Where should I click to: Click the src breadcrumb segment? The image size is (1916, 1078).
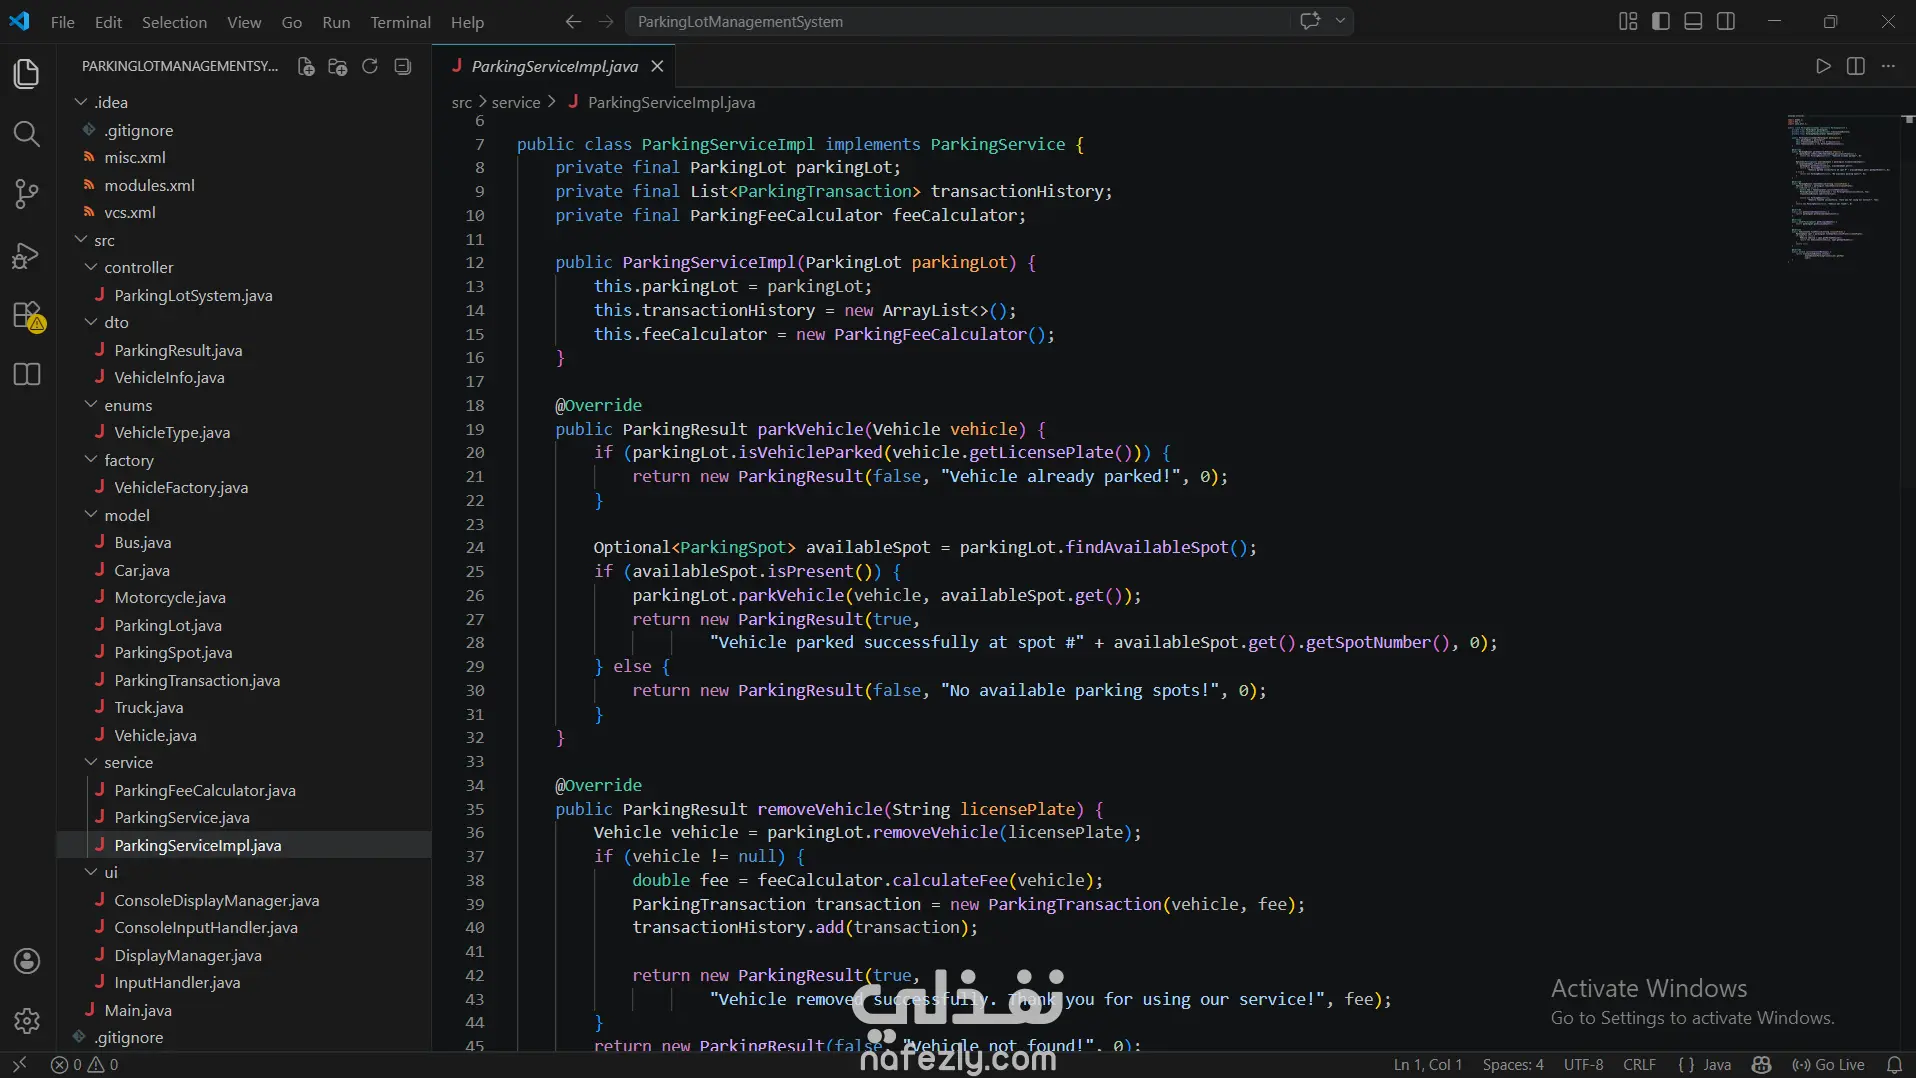461,102
